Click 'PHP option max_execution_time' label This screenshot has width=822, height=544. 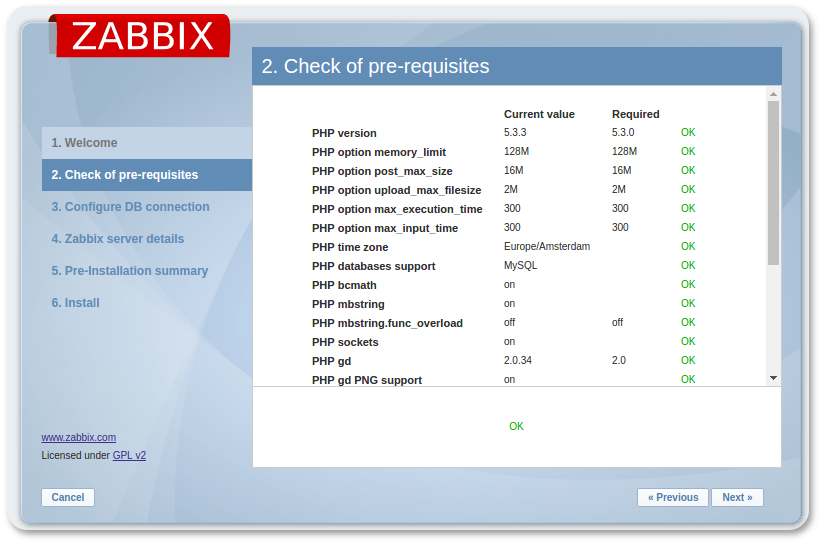point(397,209)
